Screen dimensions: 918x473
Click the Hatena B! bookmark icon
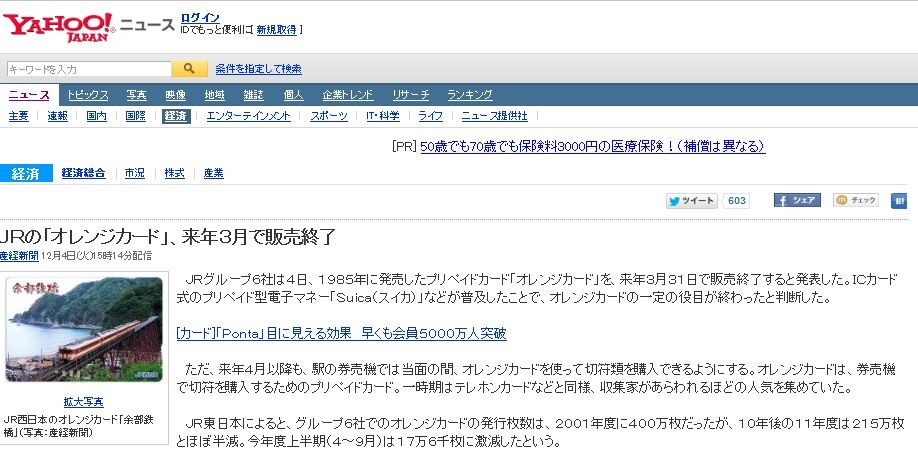point(899,201)
